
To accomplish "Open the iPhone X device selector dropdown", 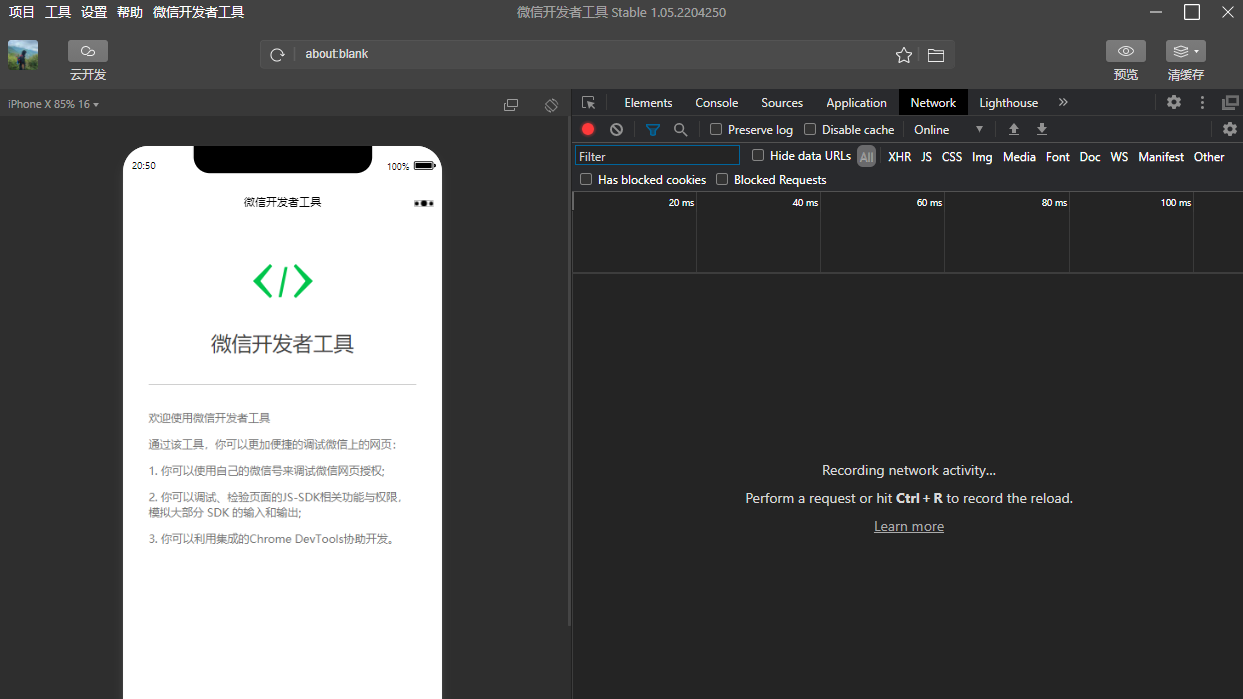I will 52,103.
